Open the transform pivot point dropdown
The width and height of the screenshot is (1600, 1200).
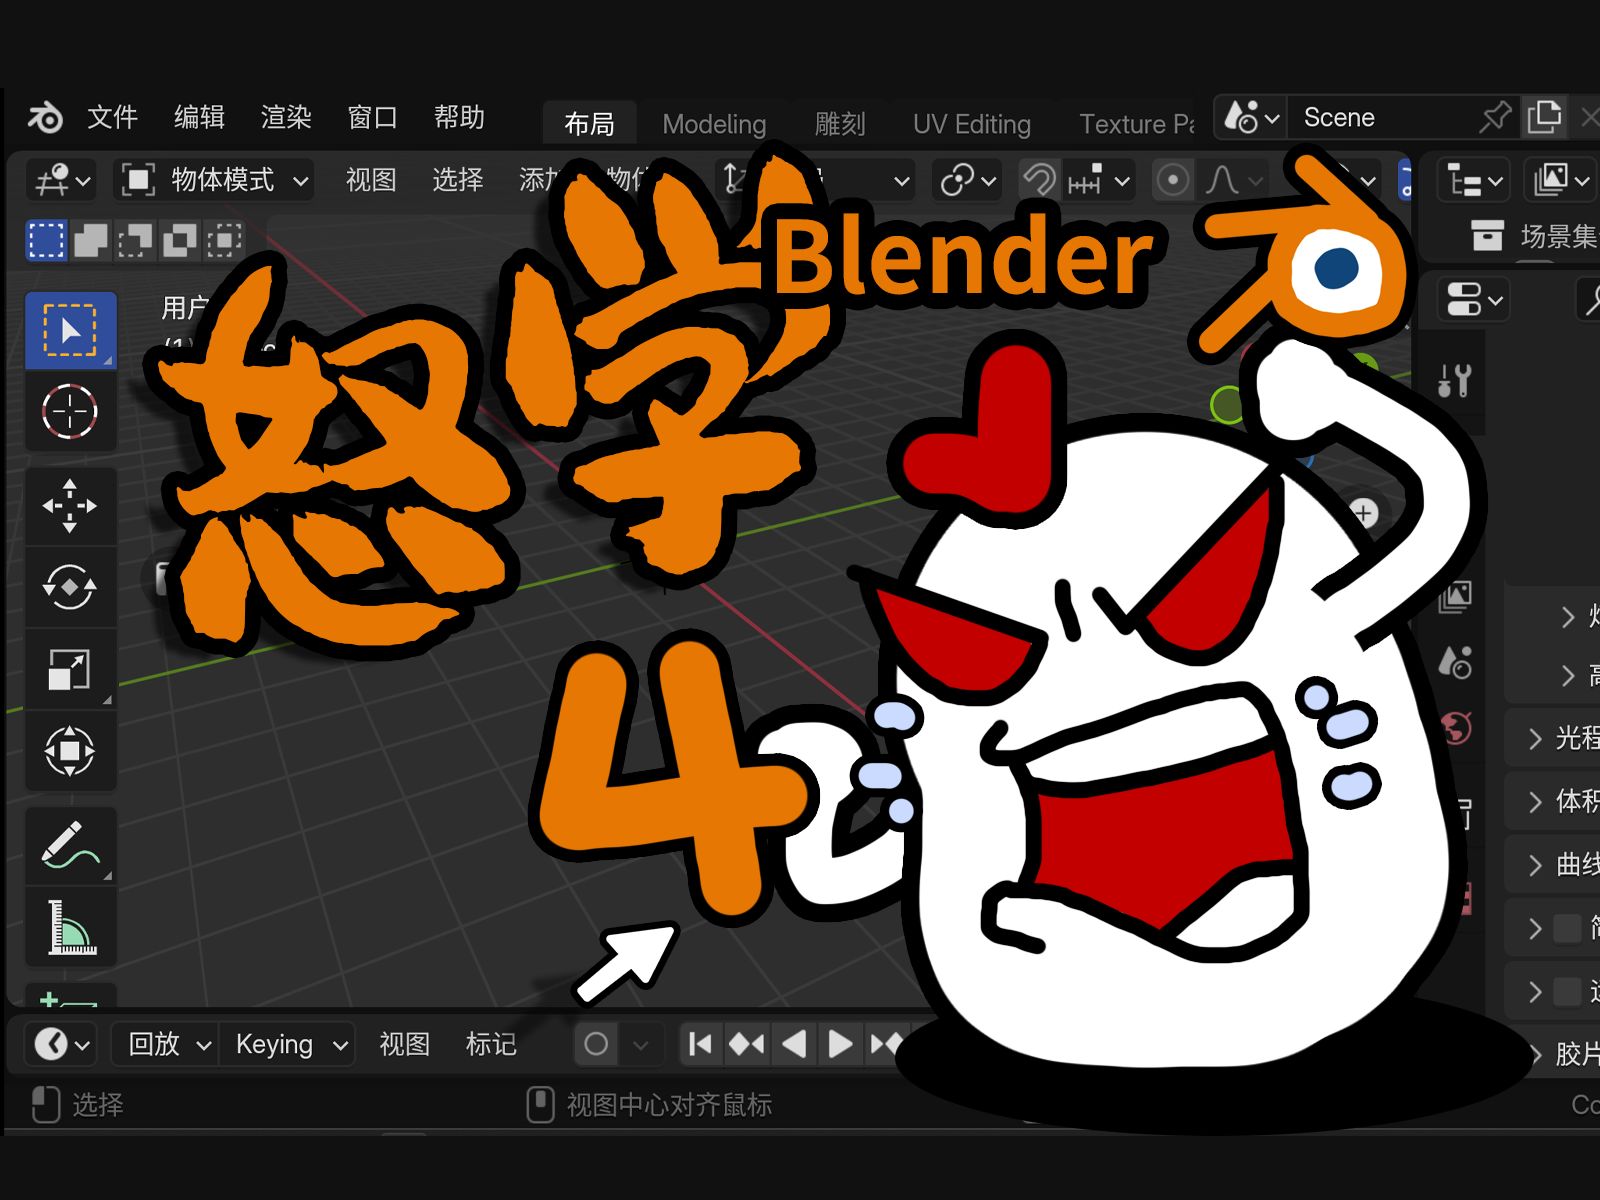point(967,181)
